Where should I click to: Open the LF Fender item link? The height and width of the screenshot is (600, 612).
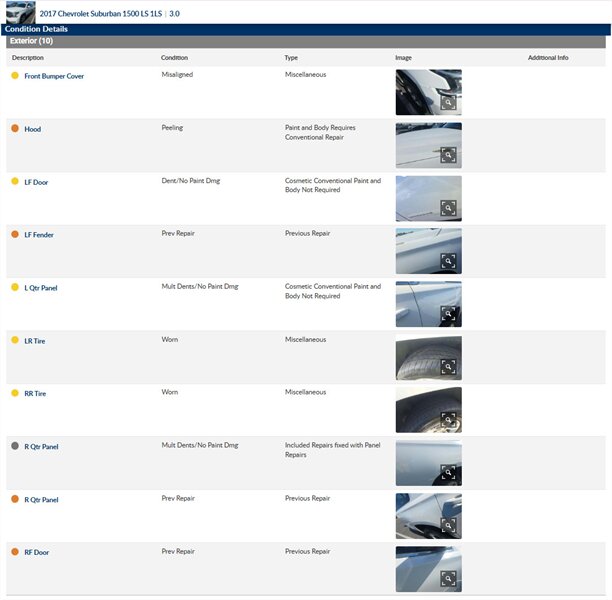click(x=39, y=235)
